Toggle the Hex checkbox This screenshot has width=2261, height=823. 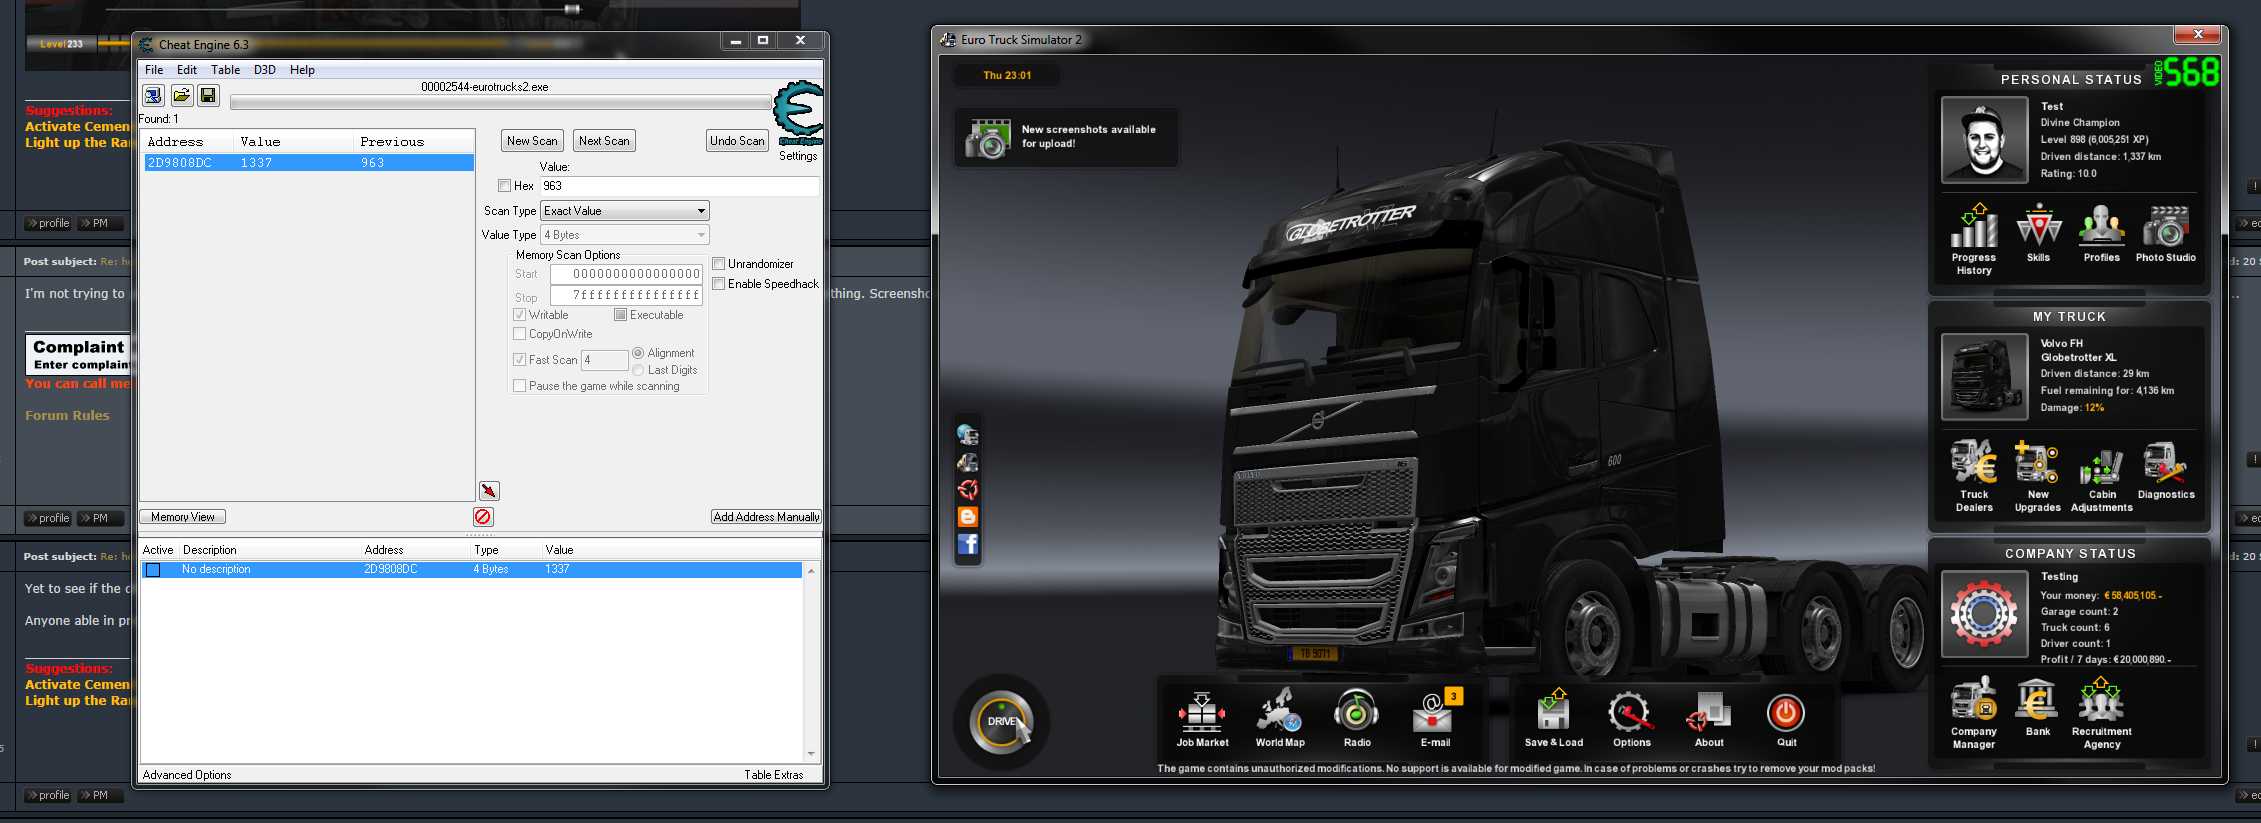(x=504, y=186)
